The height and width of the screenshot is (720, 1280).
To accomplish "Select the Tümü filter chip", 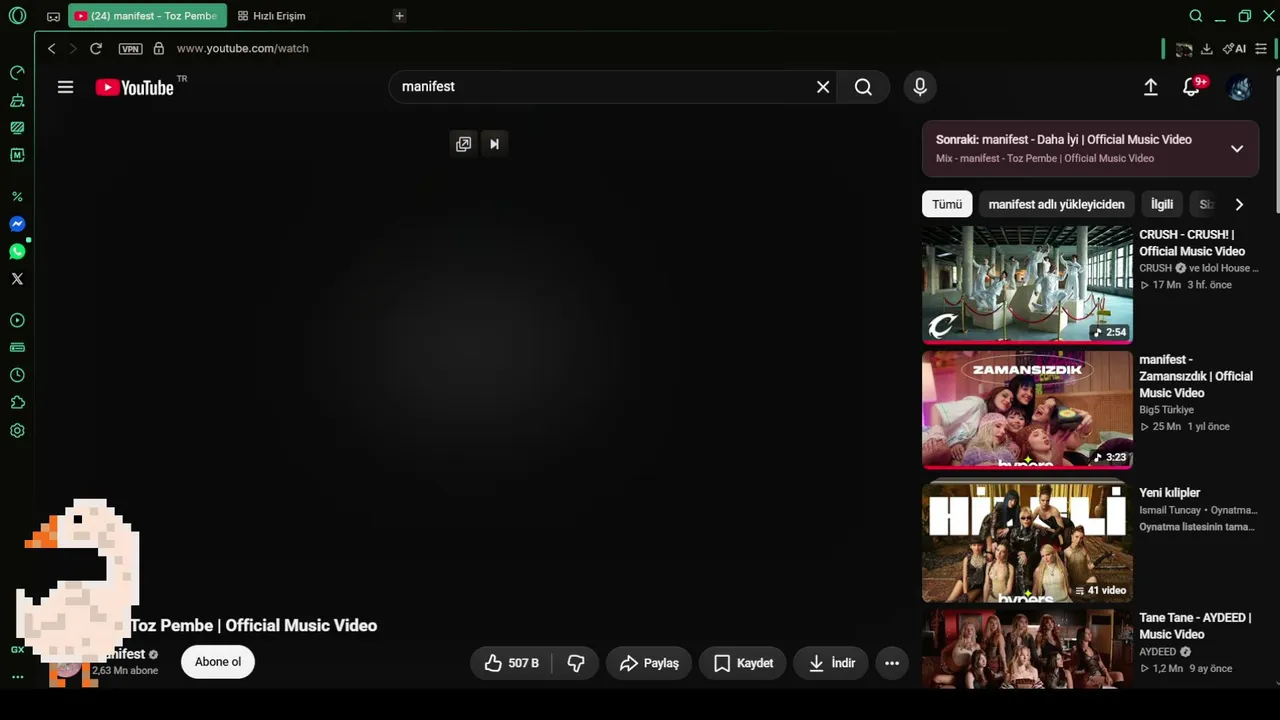I will point(947,204).
